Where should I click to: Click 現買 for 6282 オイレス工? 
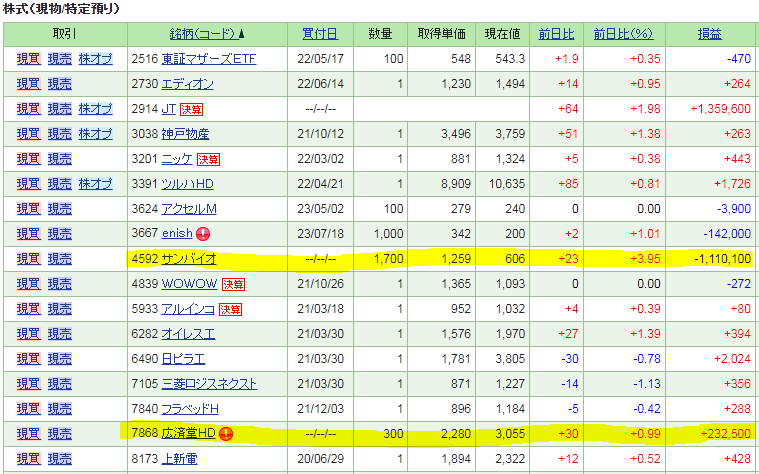point(29,334)
